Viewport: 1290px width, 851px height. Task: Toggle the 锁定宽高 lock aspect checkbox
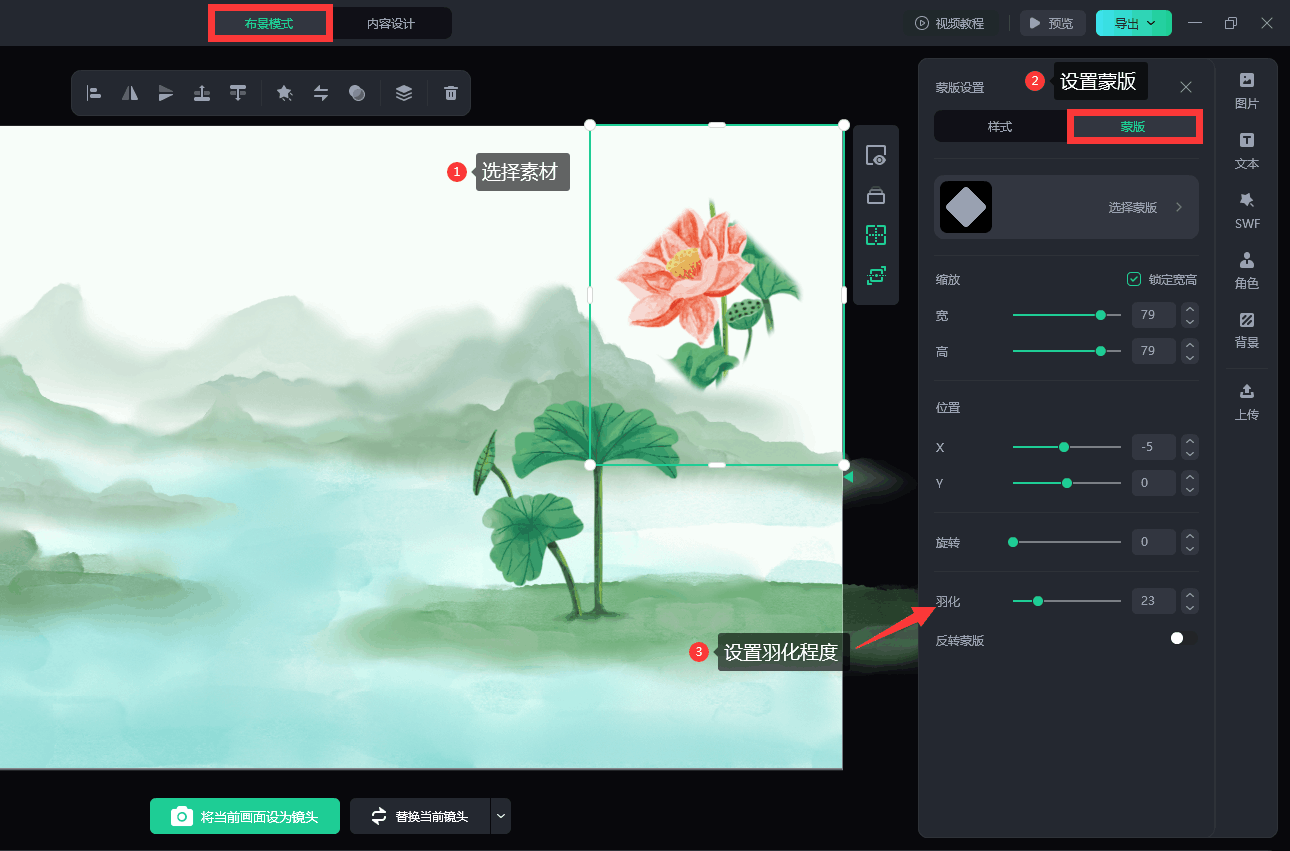pyautogui.click(x=1134, y=279)
